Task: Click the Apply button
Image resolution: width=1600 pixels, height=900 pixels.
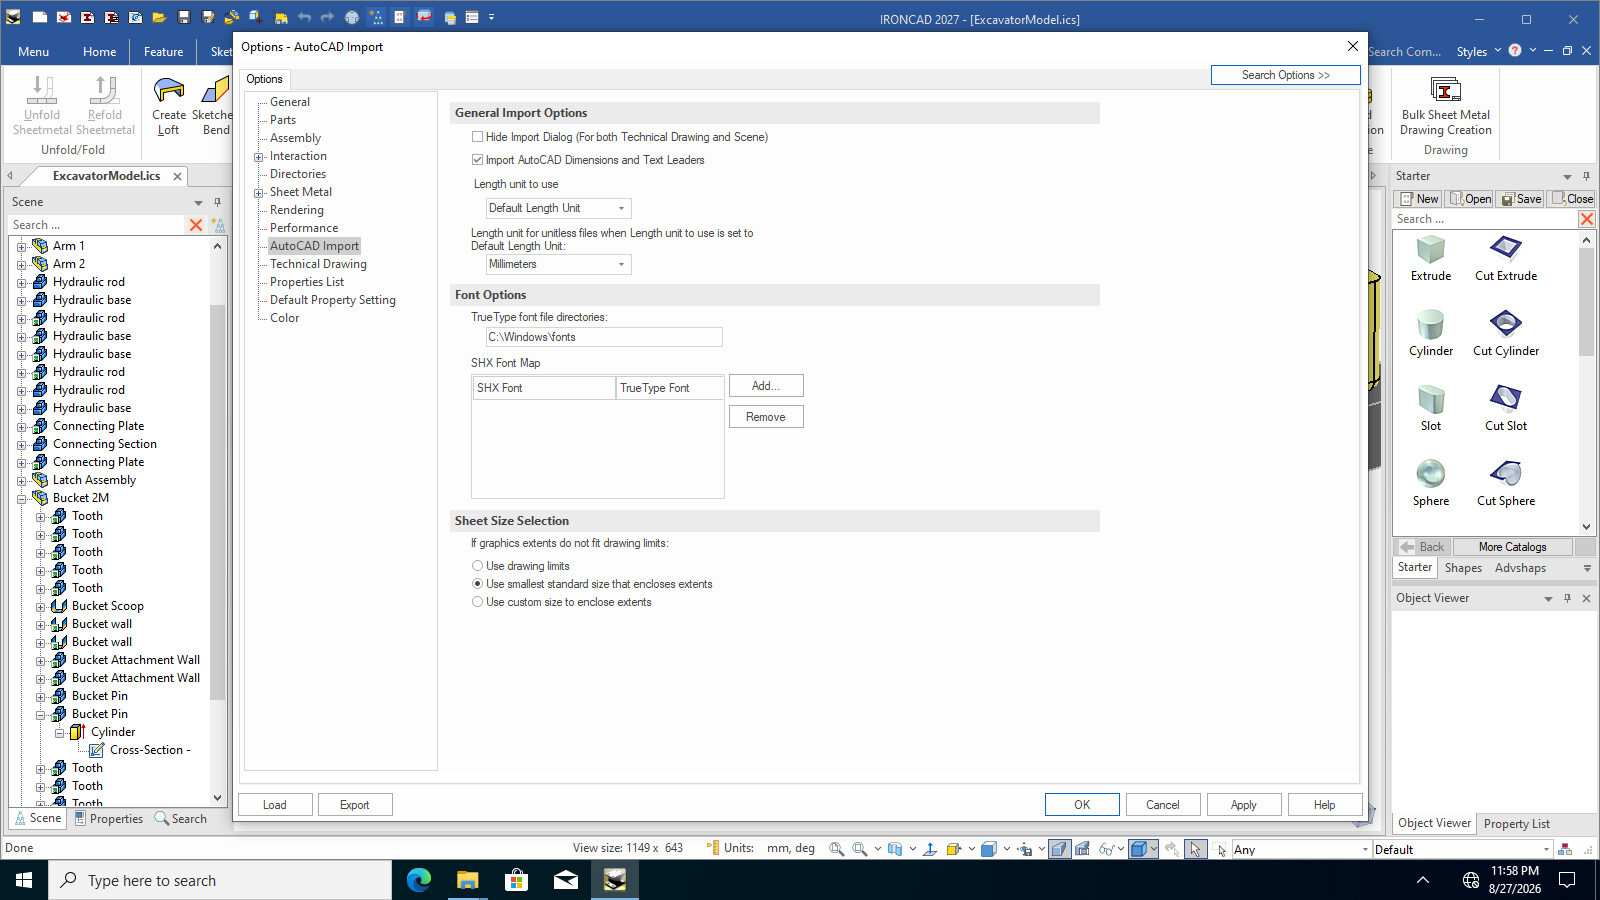Action: pos(1244,805)
